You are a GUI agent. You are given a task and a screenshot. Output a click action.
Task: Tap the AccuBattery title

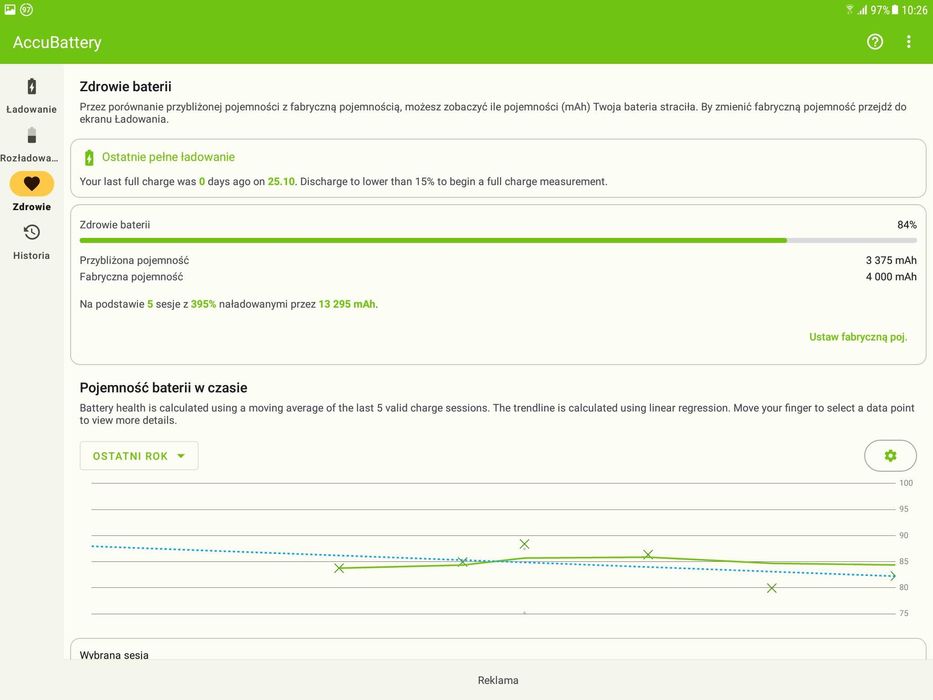click(57, 42)
